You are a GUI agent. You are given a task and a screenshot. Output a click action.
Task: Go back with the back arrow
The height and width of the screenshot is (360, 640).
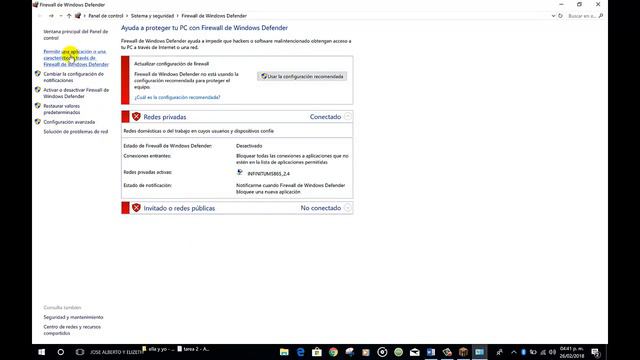40,16
